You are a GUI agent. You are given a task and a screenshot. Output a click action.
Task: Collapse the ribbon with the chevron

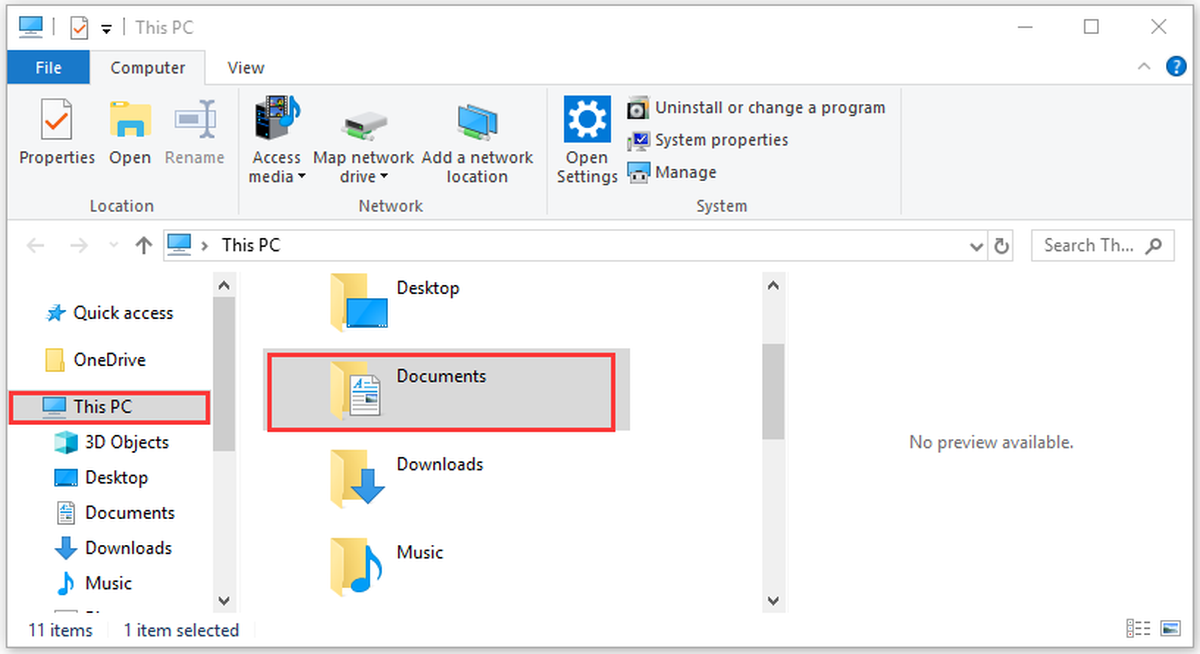[1144, 67]
